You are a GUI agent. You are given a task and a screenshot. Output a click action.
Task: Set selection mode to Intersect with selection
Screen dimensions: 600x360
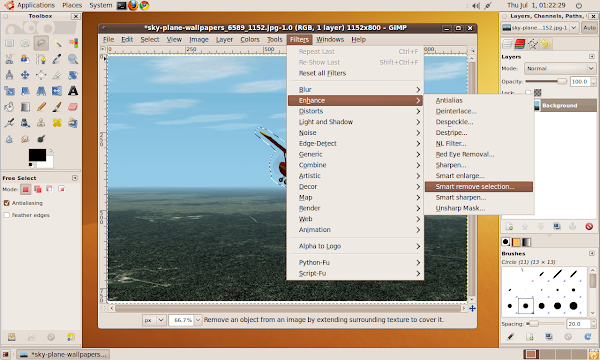click(x=62, y=189)
